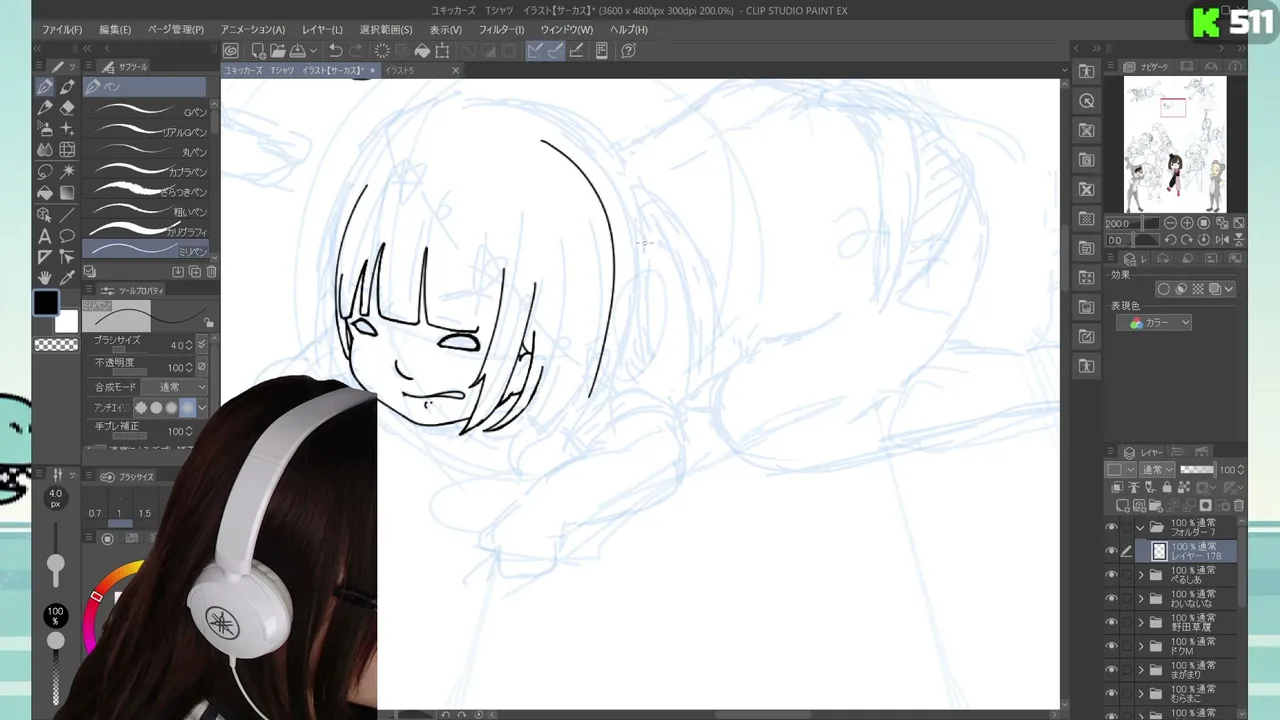The image size is (1280, 720).
Task: Open the 合成モード blending mode dropdown
Action: pos(174,387)
